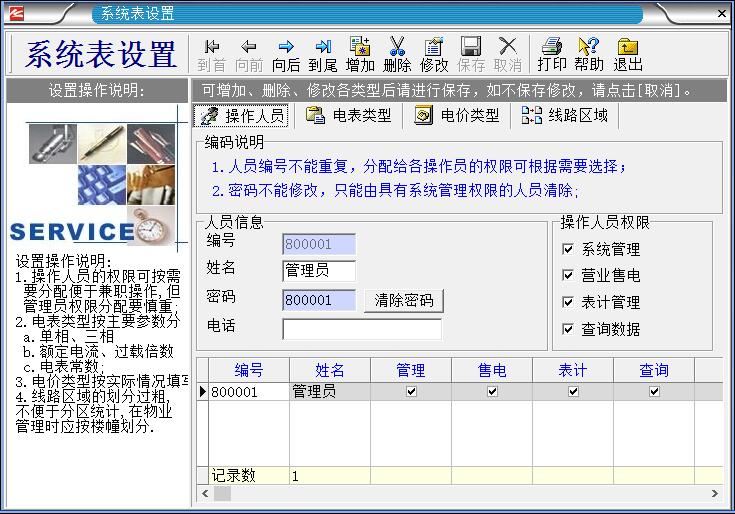Click the 删除 scissors delete icon
The width and height of the screenshot is (735, 514).
[397, 54]
